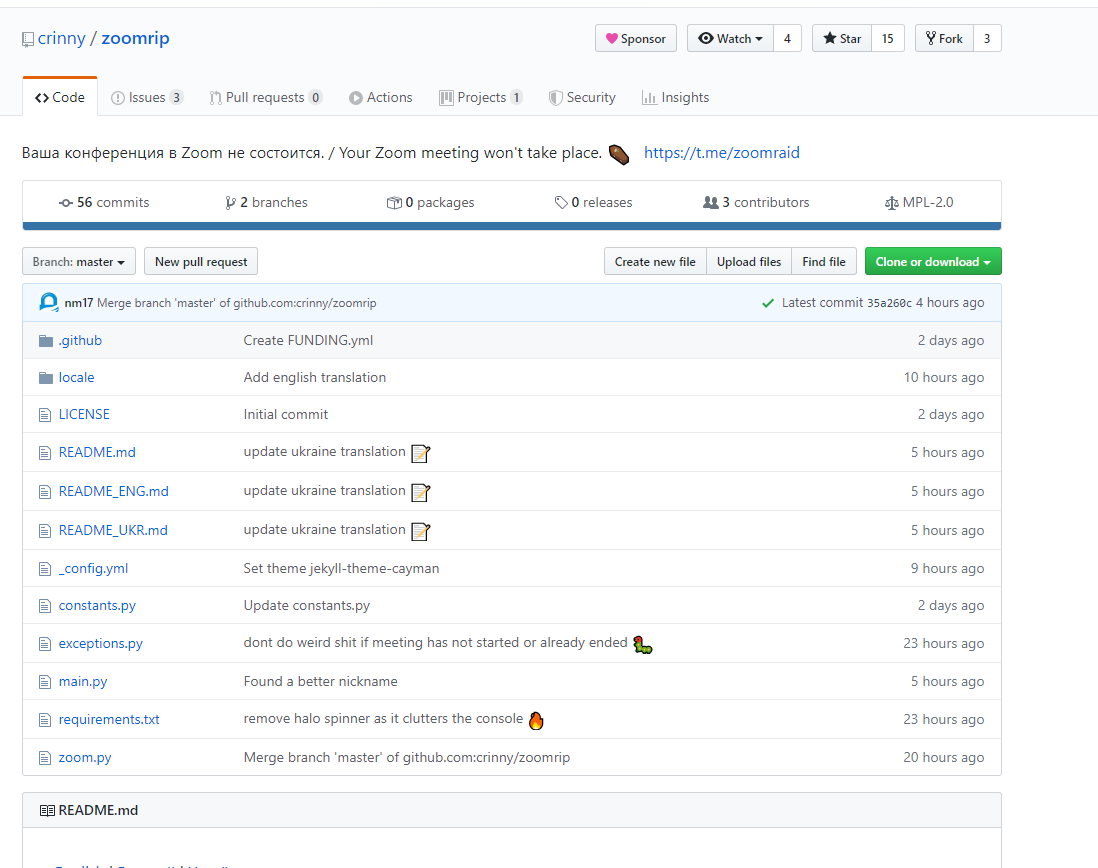Click the New pull request button
The width and height of the screenshot is (1098, 868).
pyautogui.click(x=201, y=262)
